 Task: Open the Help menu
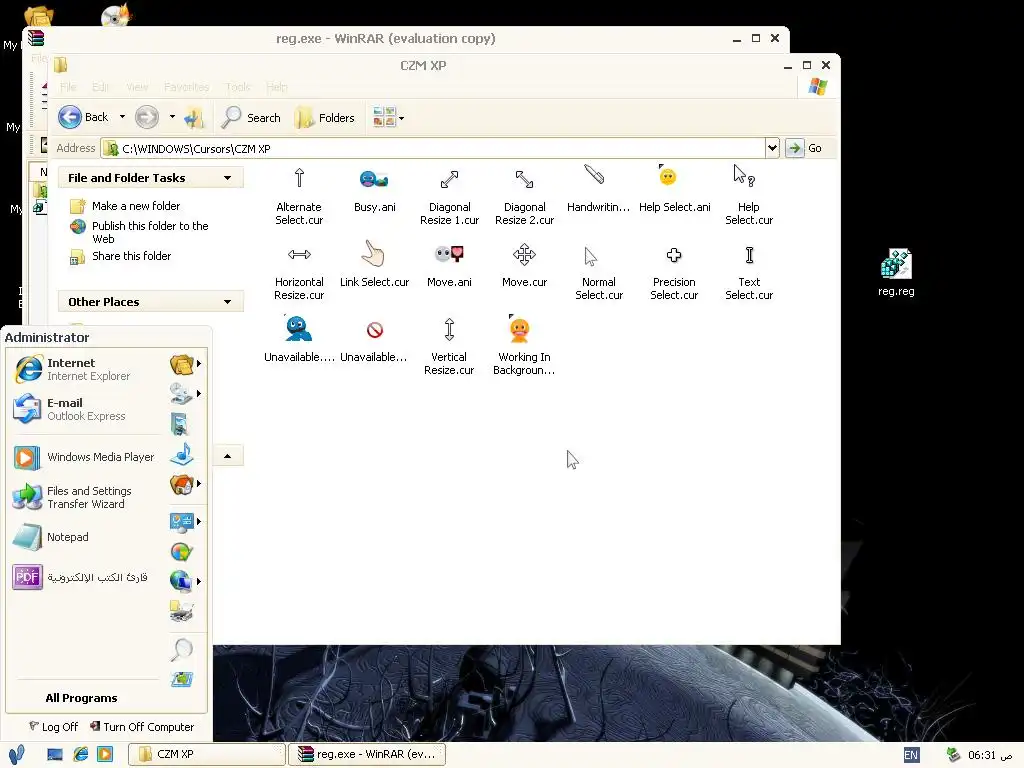[x=277, y=87]
